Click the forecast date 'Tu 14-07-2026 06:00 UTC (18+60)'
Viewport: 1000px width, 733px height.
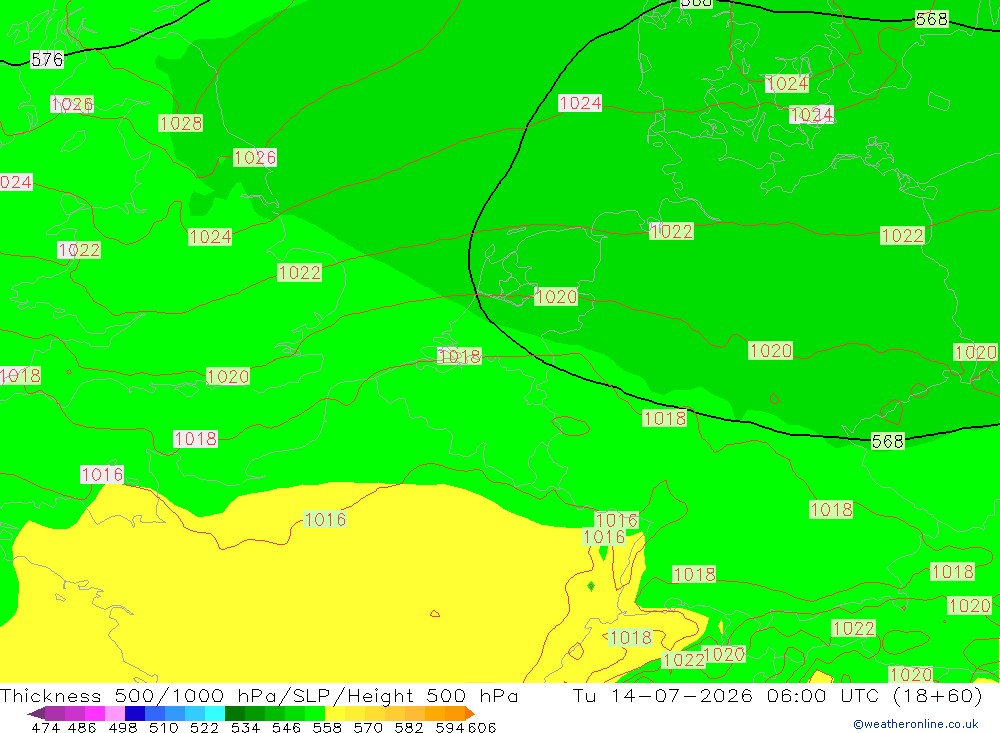(x=777, y=695)
